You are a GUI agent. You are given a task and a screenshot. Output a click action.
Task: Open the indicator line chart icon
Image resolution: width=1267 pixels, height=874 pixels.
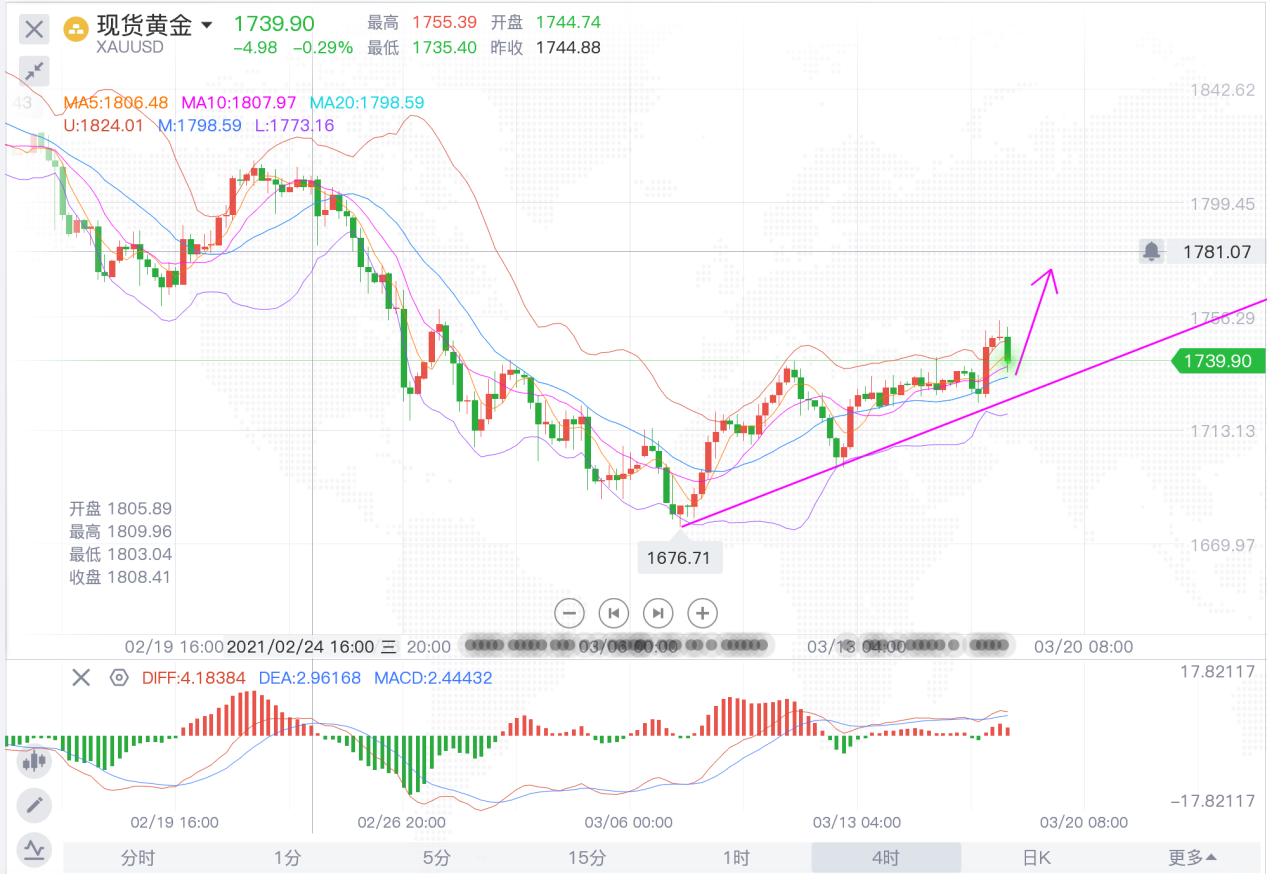click(x=34, y=849)
